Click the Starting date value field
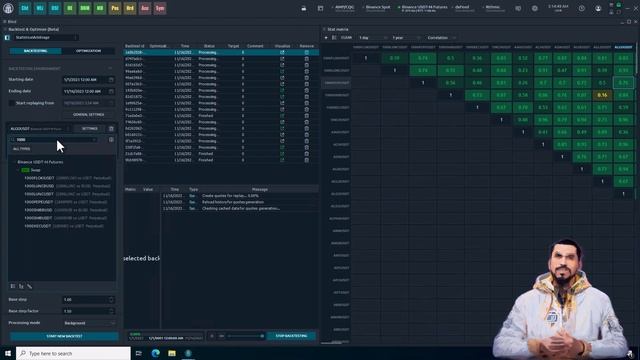 tap(84, 80)
